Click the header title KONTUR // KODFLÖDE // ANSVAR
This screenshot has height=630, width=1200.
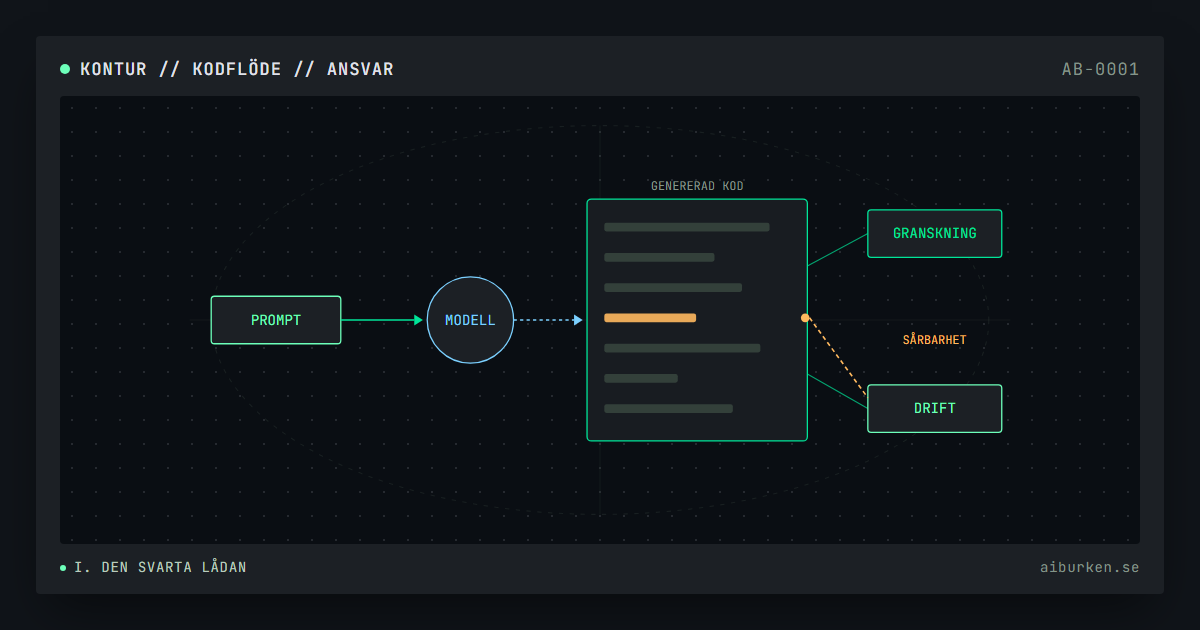[x=237, y=69]
